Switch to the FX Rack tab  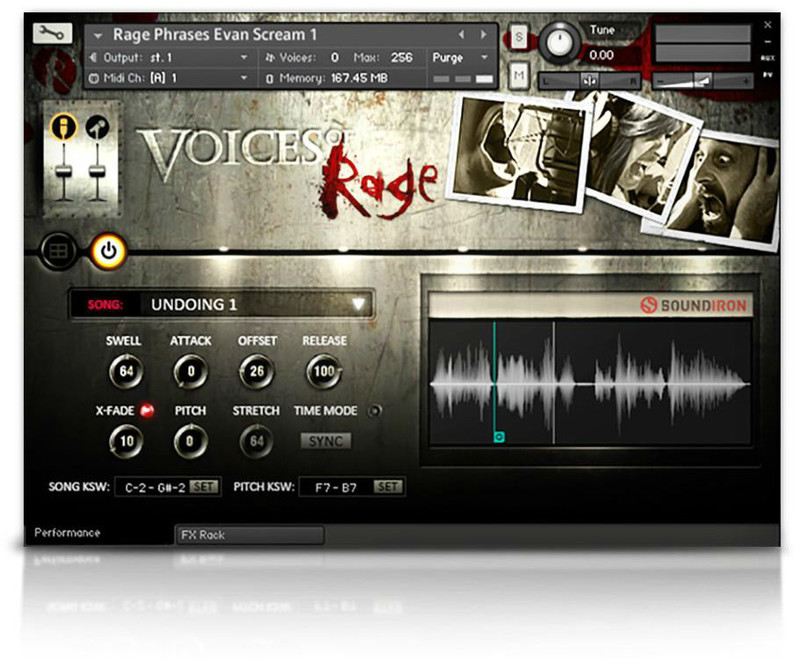point(250,535)
